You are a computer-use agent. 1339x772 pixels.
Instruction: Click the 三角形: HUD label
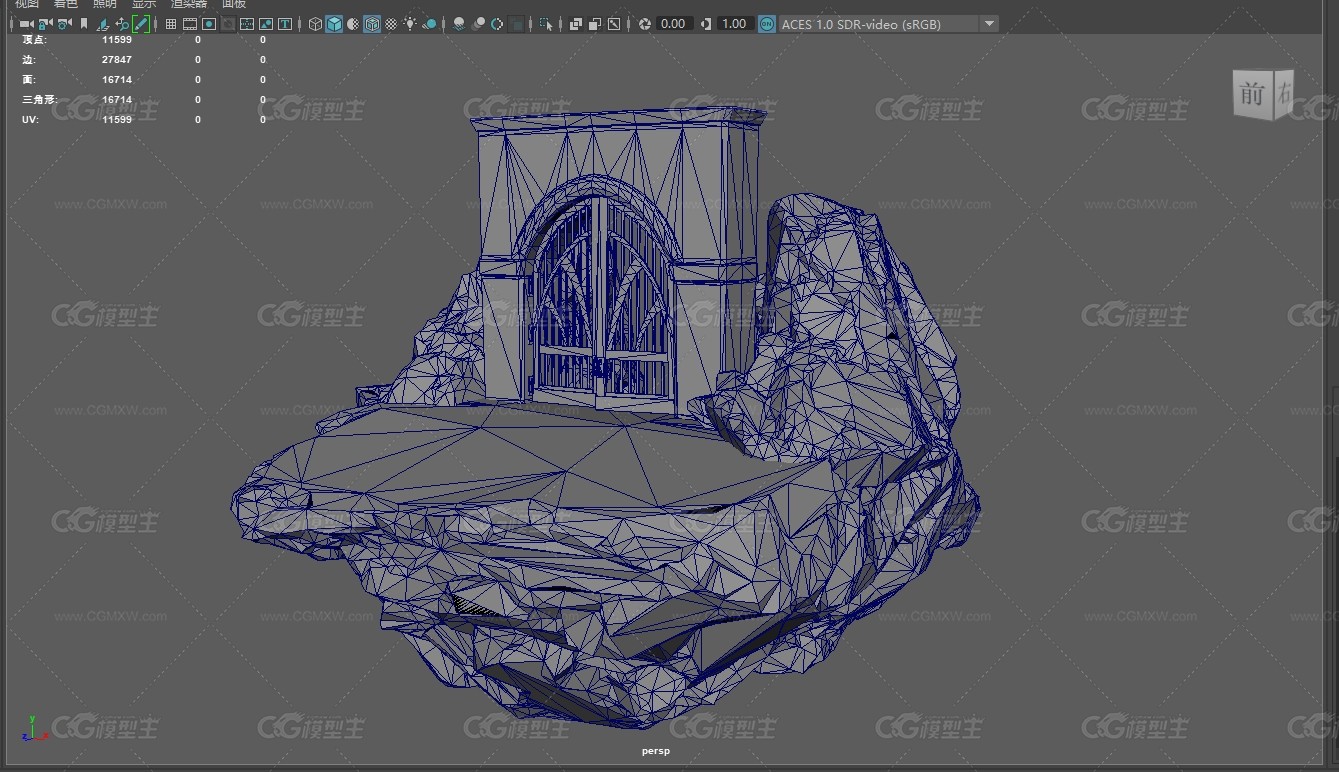[x=40, y=100]
